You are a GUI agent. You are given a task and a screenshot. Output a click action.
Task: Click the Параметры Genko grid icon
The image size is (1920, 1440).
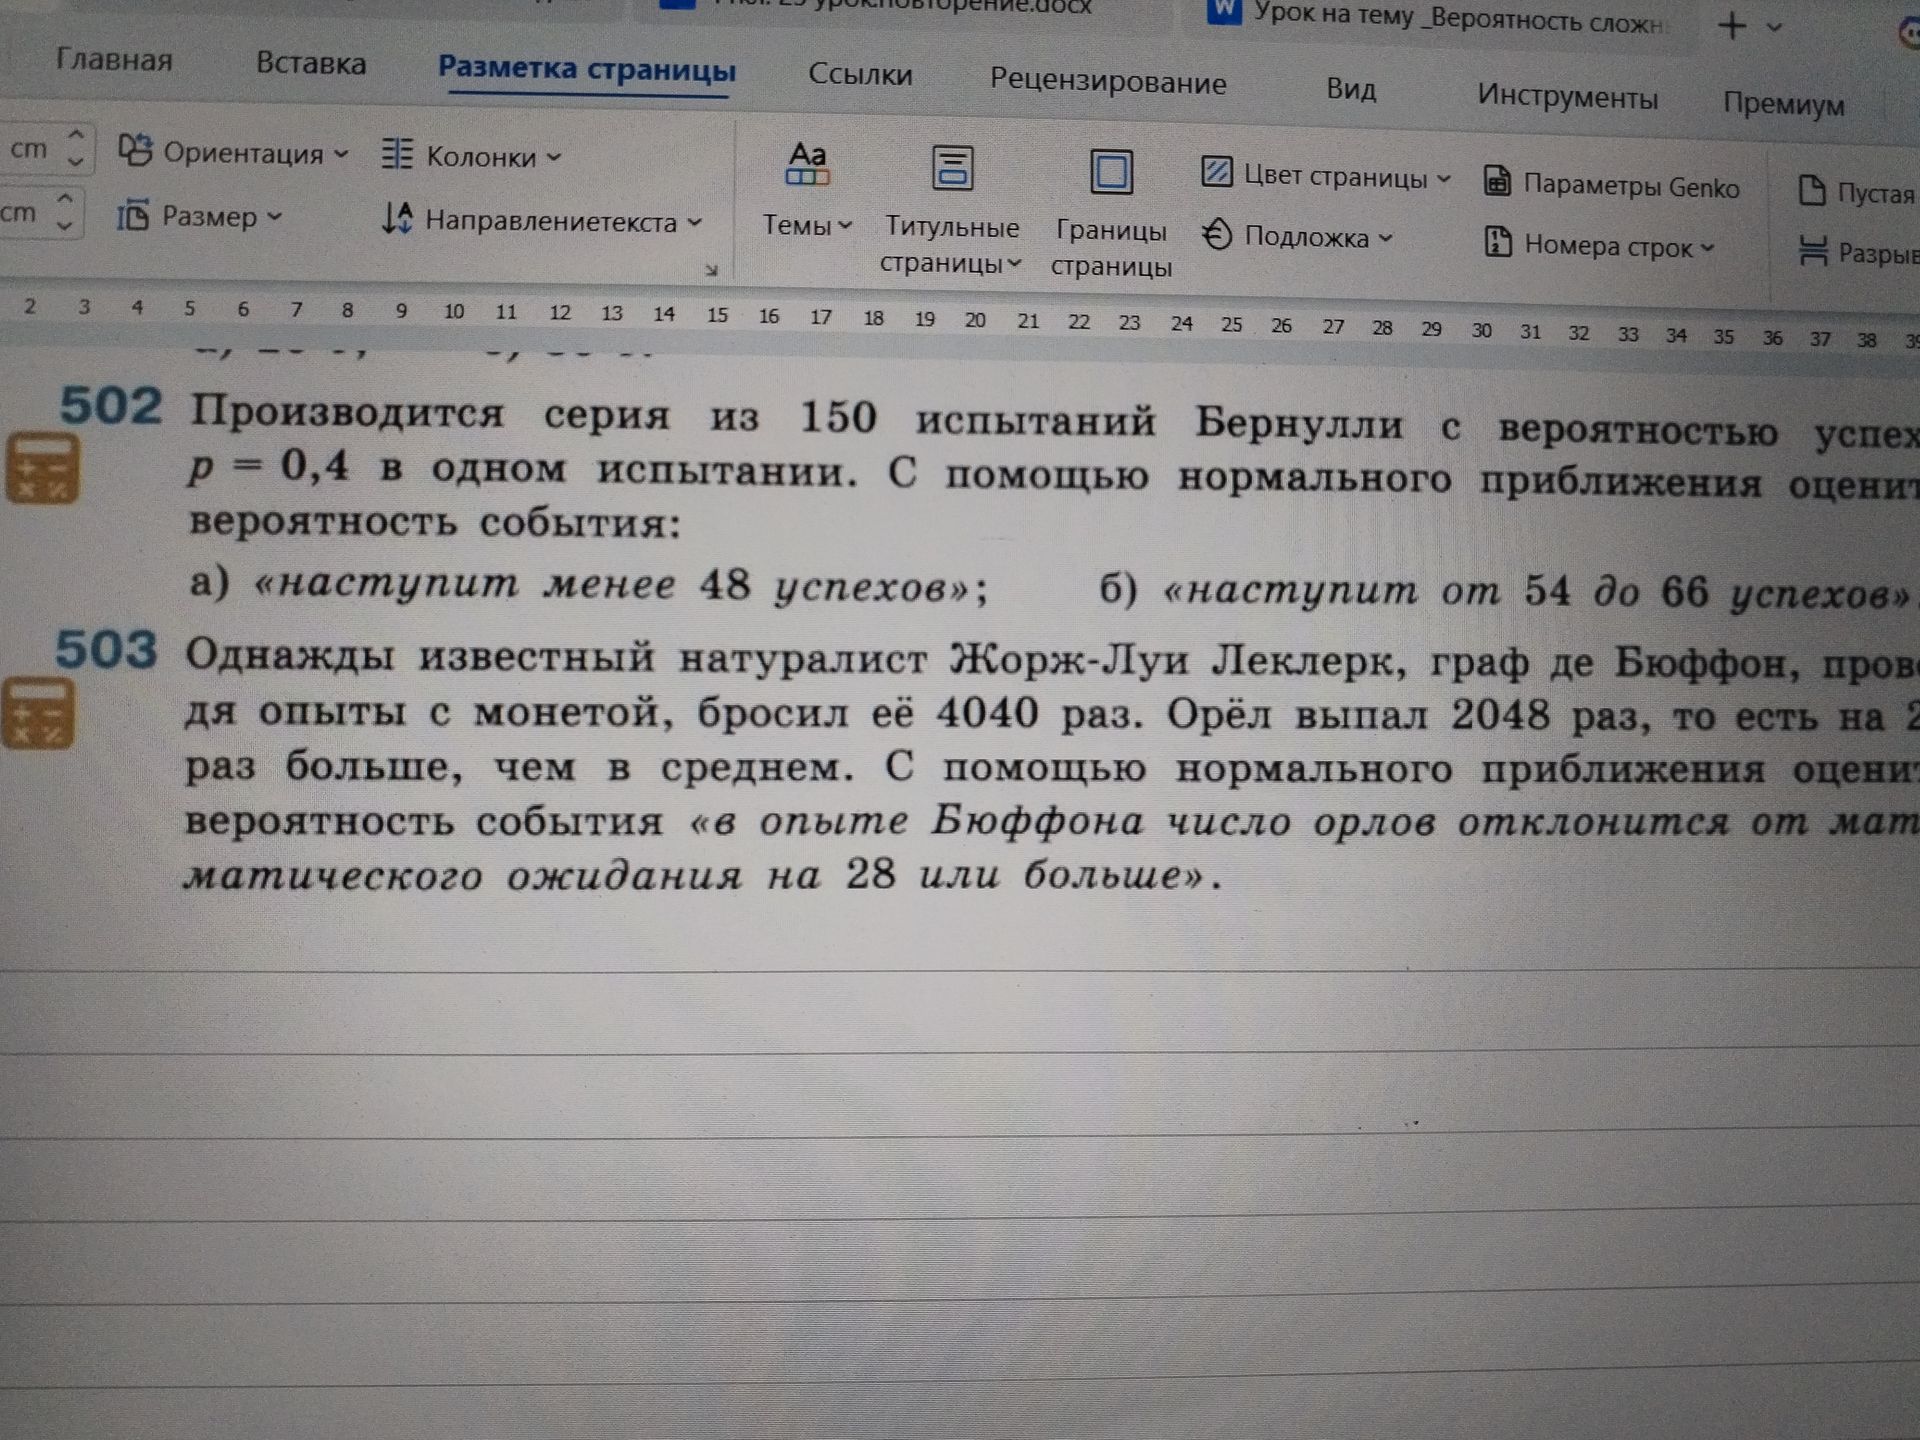(x=1497, y=181)
